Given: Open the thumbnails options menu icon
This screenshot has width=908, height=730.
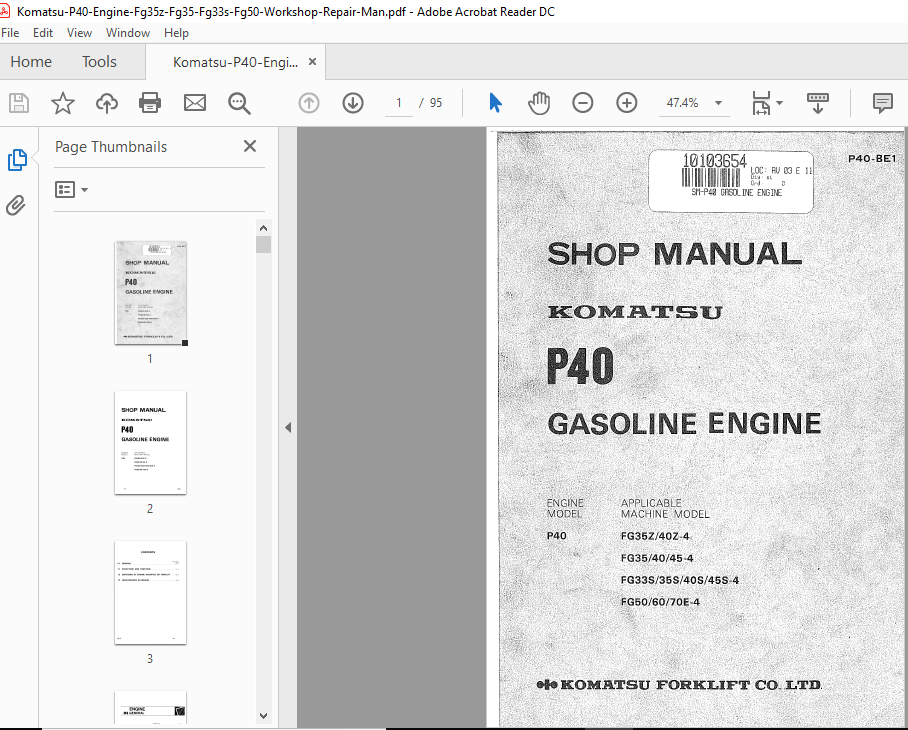Looking at the screenshot, I should point(65,189).
